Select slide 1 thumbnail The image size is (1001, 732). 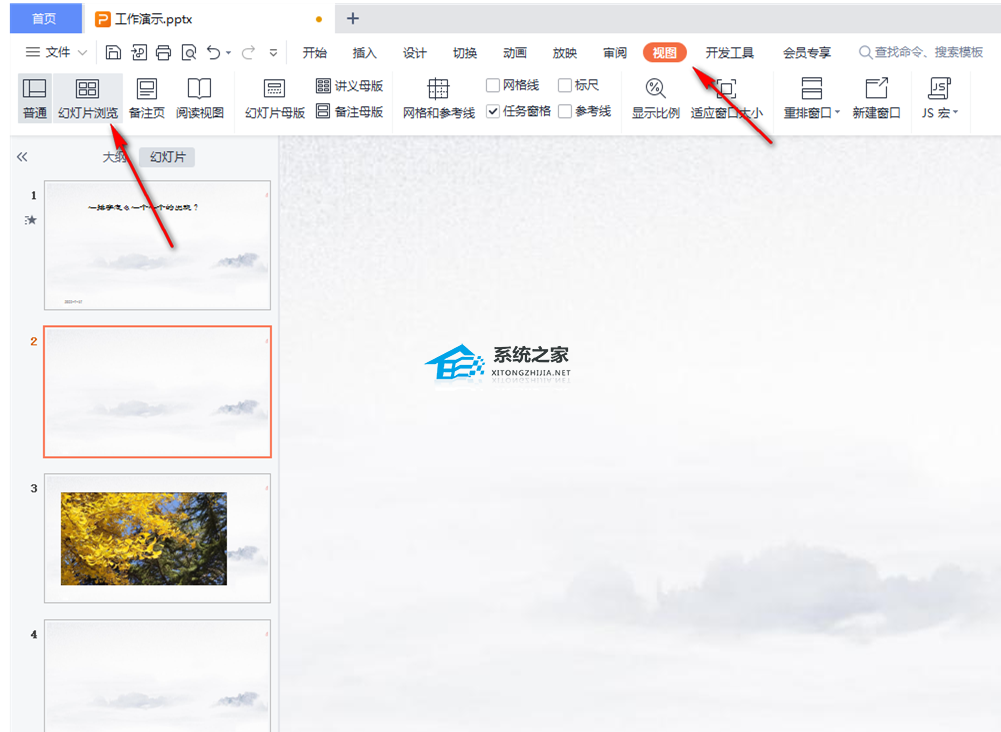point(158,246)
